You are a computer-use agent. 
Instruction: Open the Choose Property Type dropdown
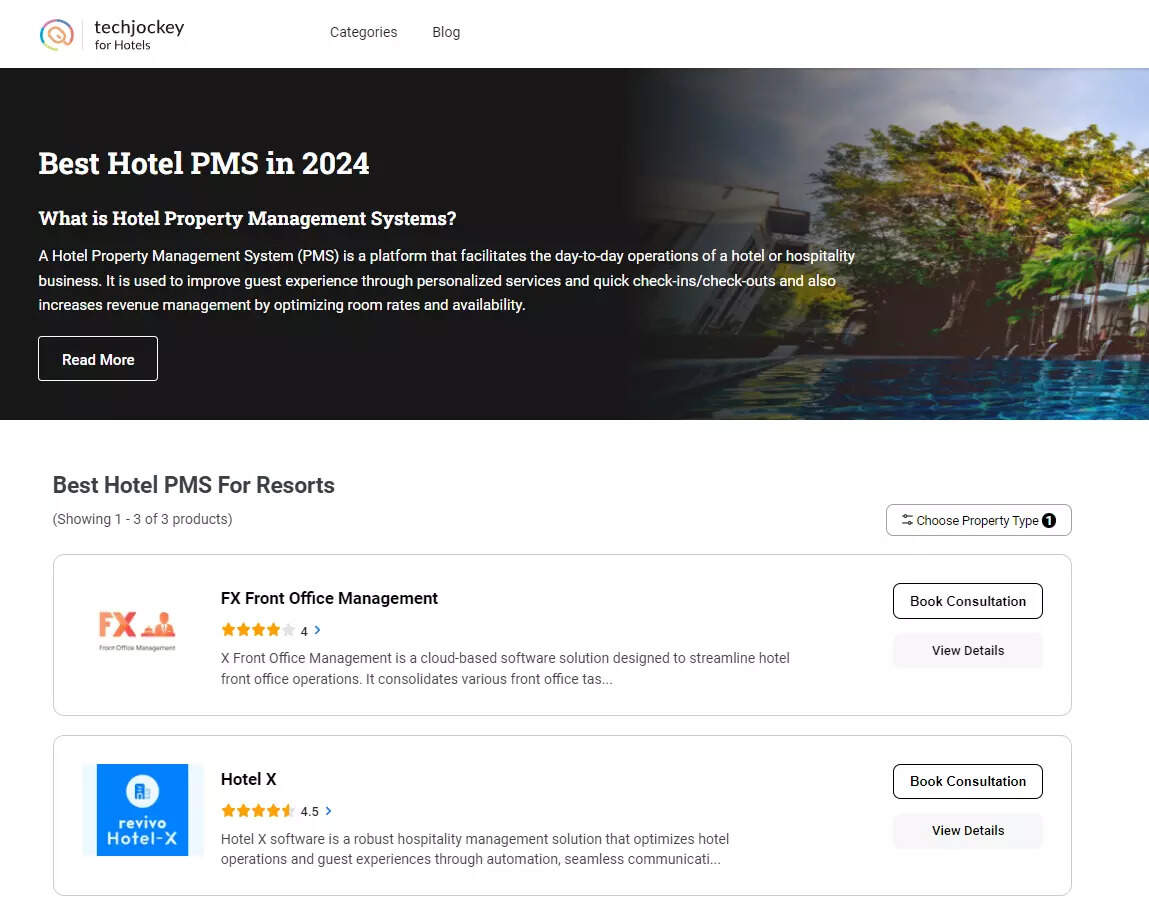(977, 520)
